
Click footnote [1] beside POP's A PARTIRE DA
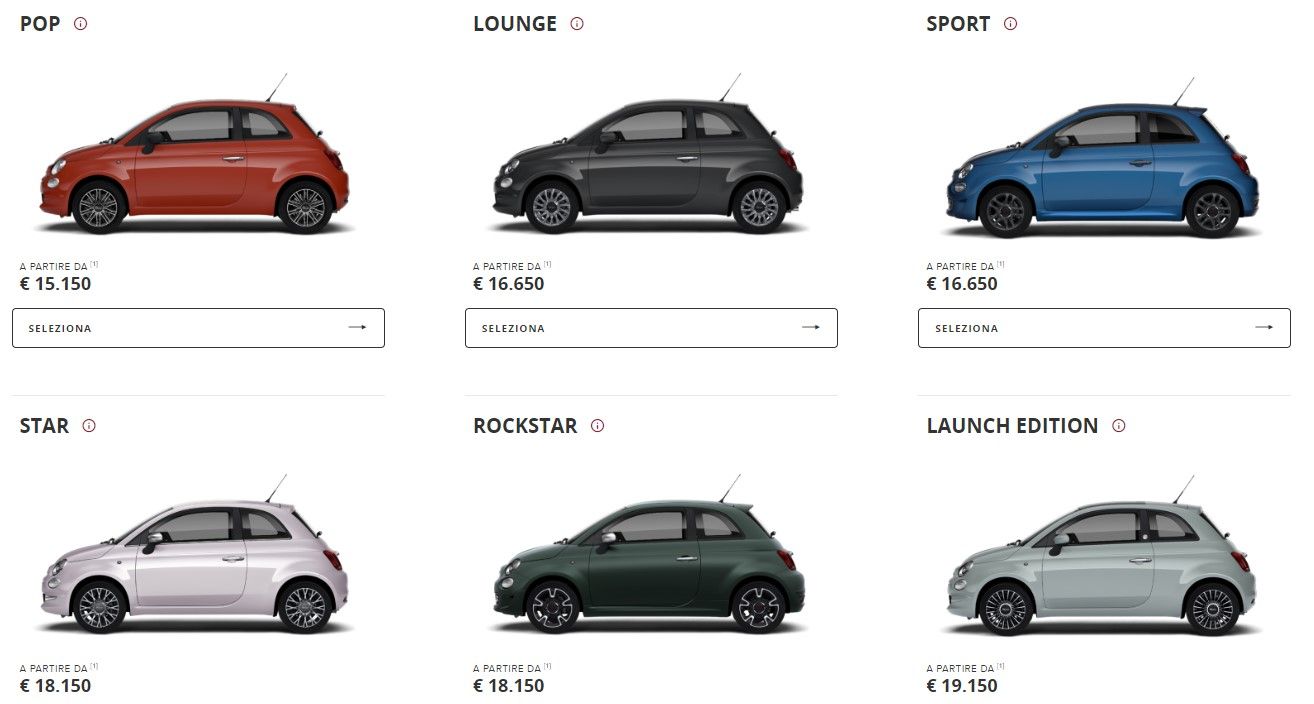94,264
